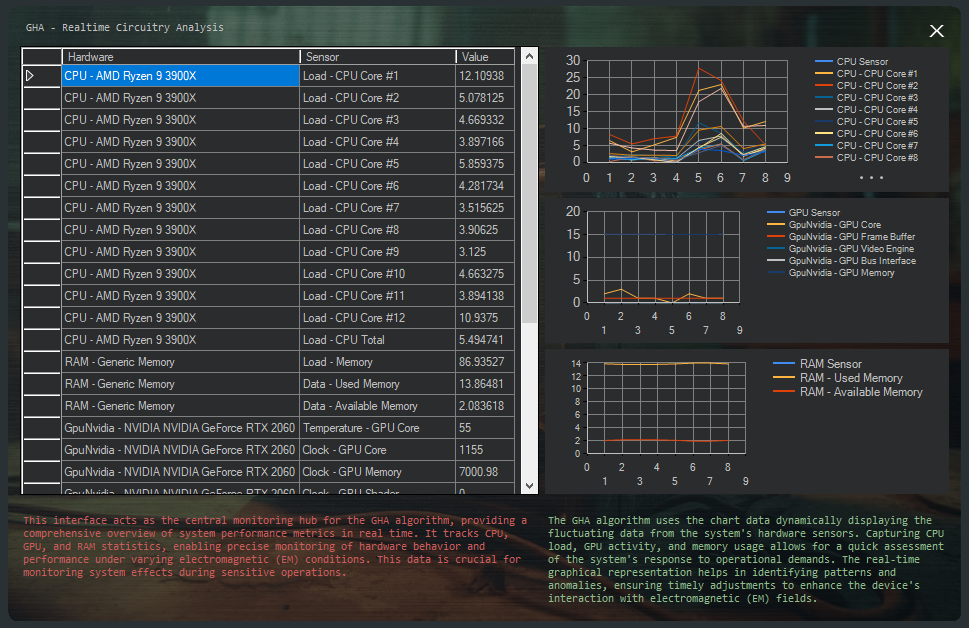Screen dimensions: 969x628
Task: Click the RAM usage line chart
Action: pos(666,408)
